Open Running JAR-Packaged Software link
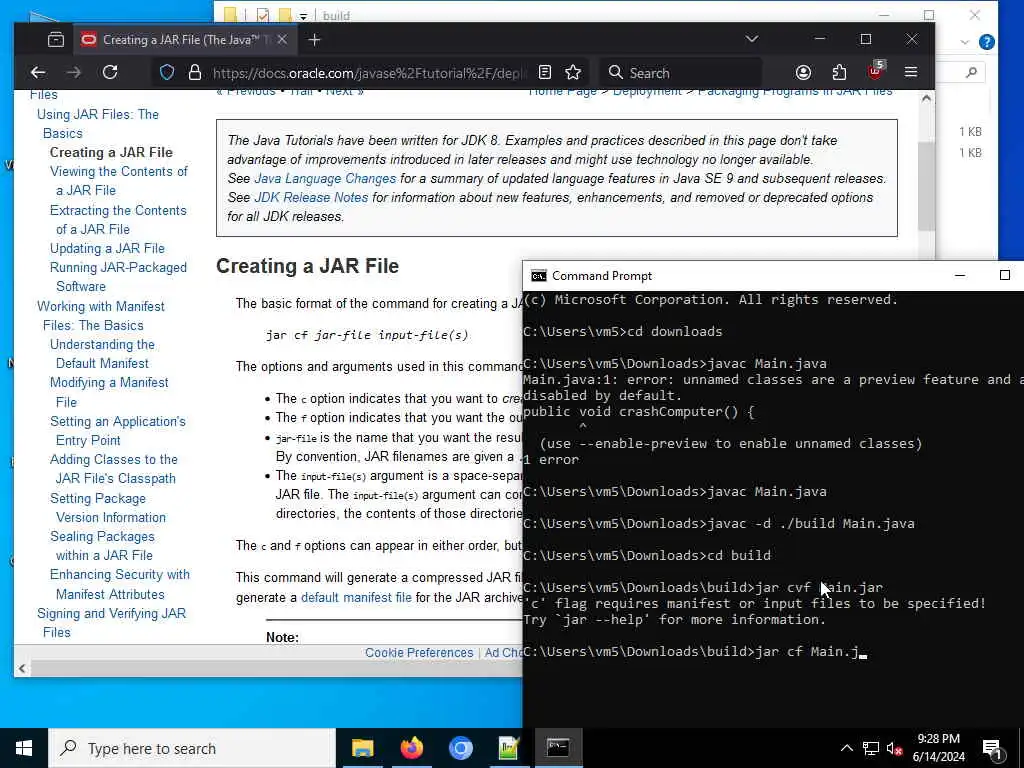1024x768 pixels. tap(118, 277)
